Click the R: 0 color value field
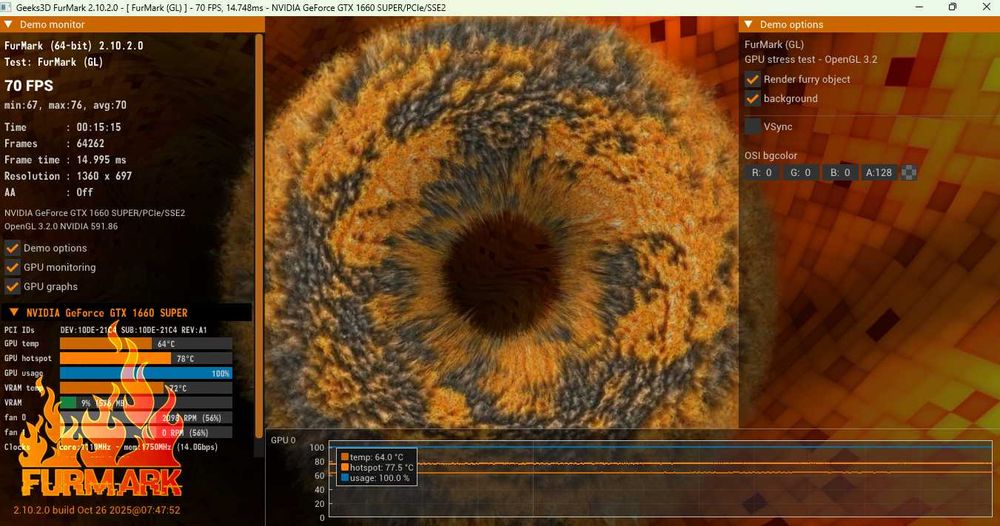The width and height of the screenshot is (1000, 526). [761, 172]
